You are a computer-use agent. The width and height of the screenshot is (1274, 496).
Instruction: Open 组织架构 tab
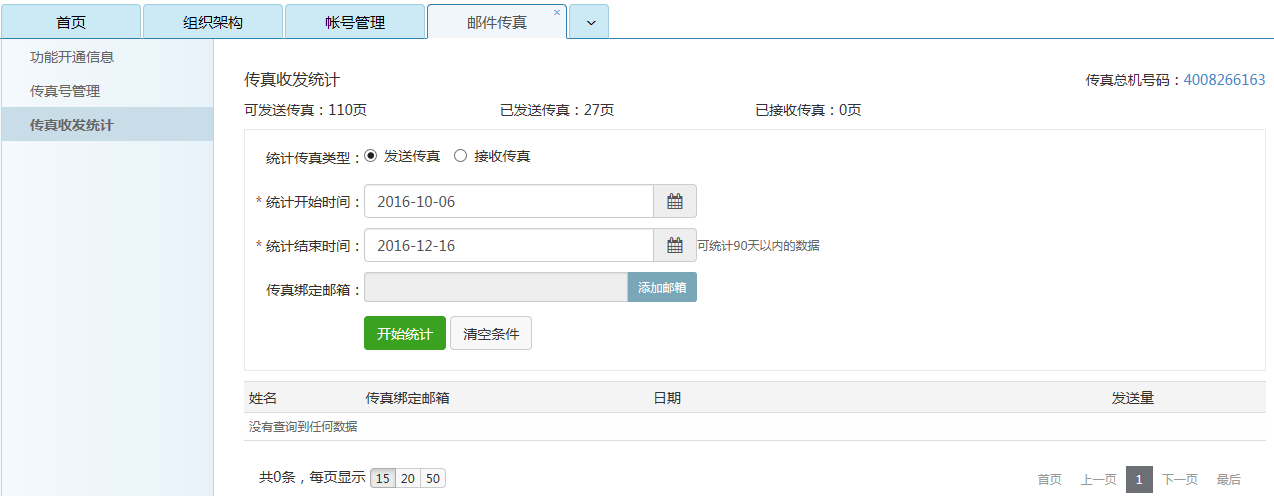click(x=213, y=23)
